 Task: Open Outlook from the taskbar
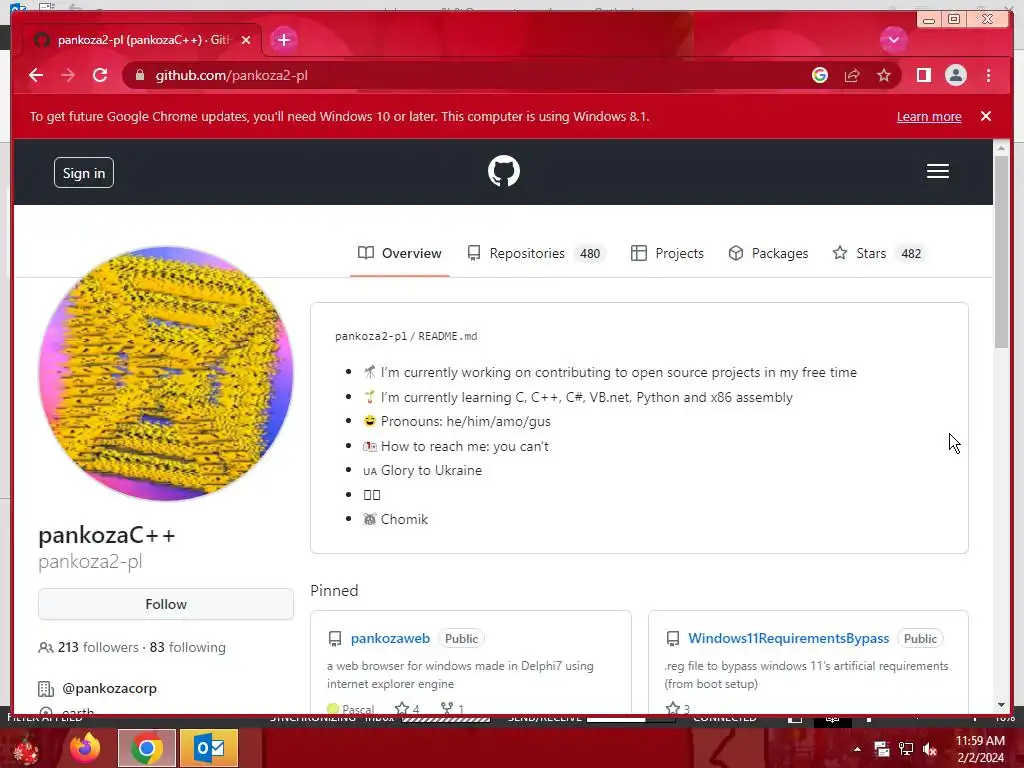pyautogui.click(x=209, y=748)
